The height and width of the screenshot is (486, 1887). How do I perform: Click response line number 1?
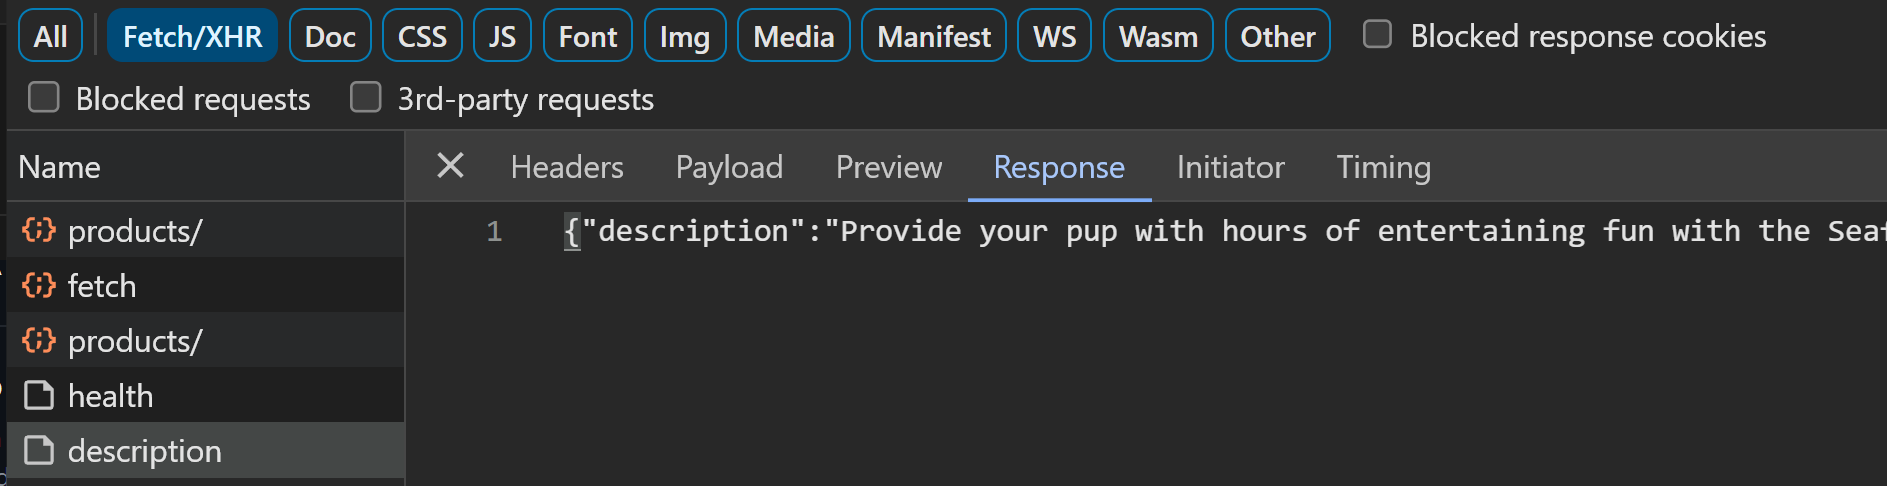[494, 232]
